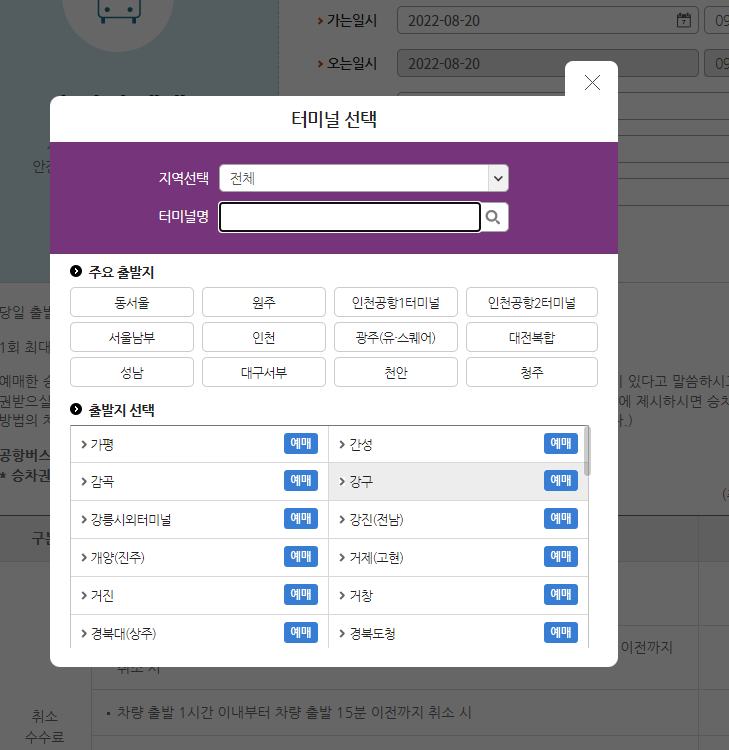Open the 지역선택 dropdown showing 전체

coord(364,178)
